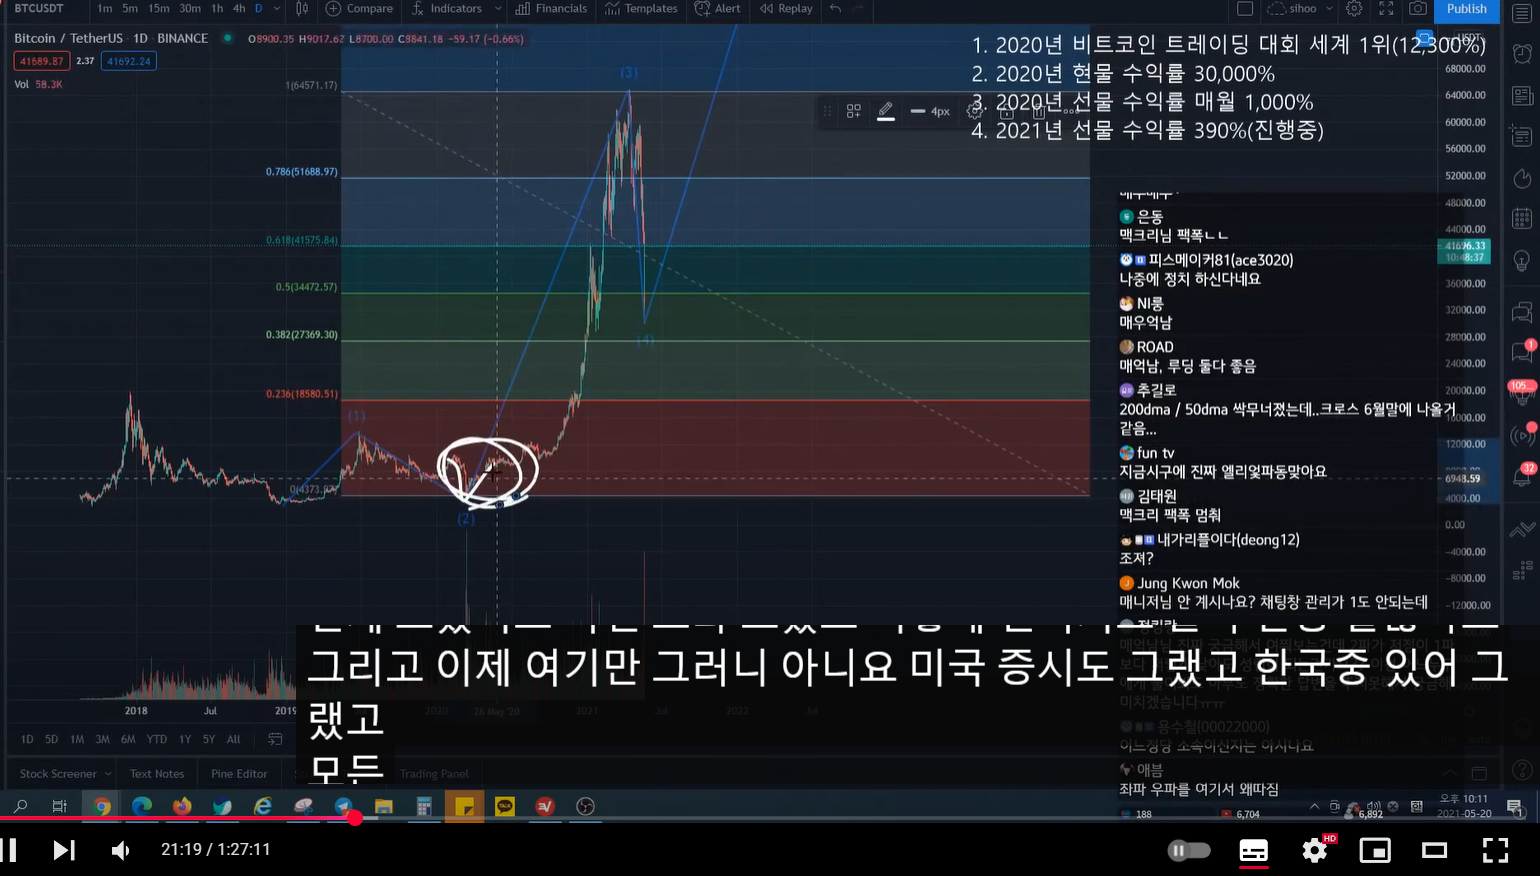Select the 15m timeframe
1540x876 pixels.
coord(158,9)
